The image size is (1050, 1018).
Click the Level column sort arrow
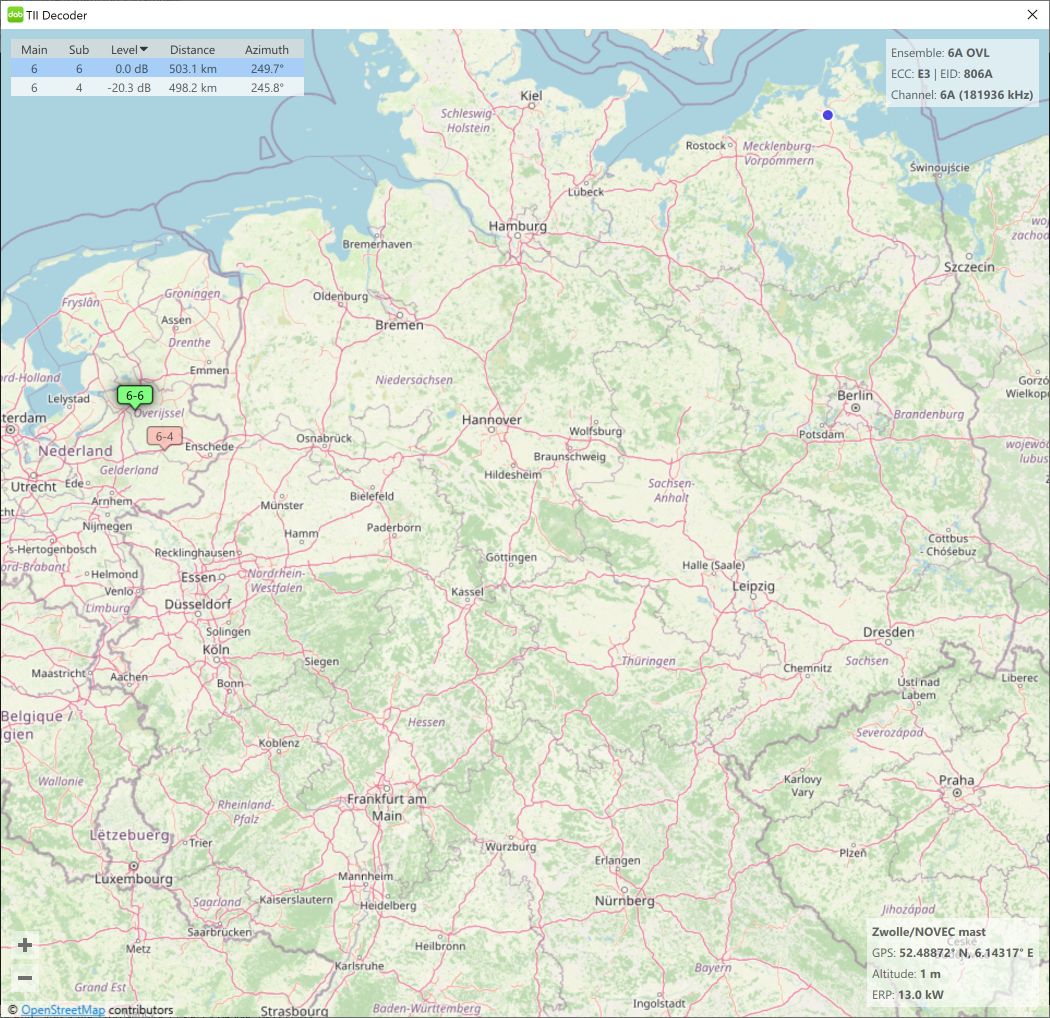[144, 49]
